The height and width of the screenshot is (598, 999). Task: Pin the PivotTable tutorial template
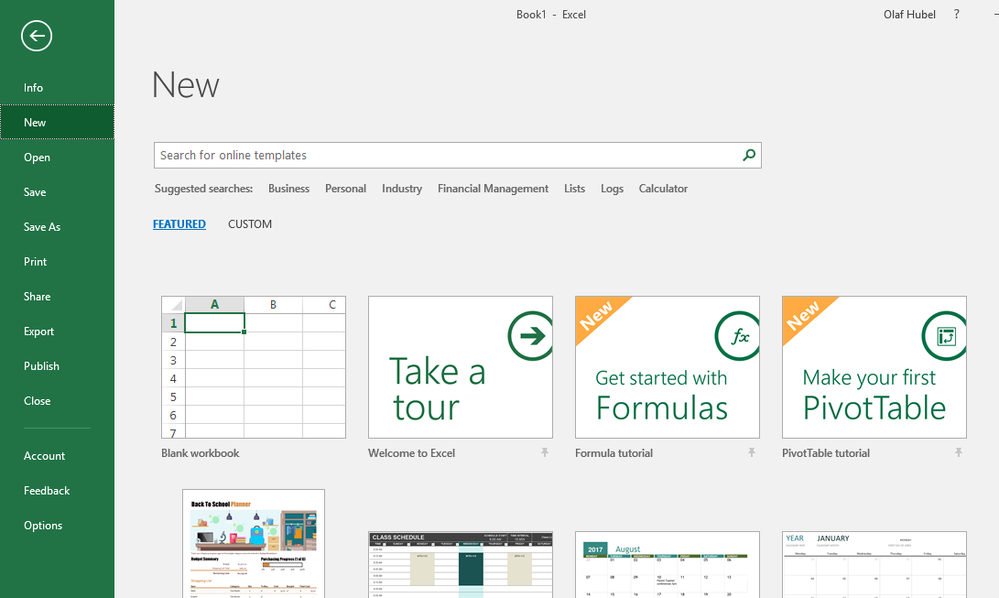point(958,452)
